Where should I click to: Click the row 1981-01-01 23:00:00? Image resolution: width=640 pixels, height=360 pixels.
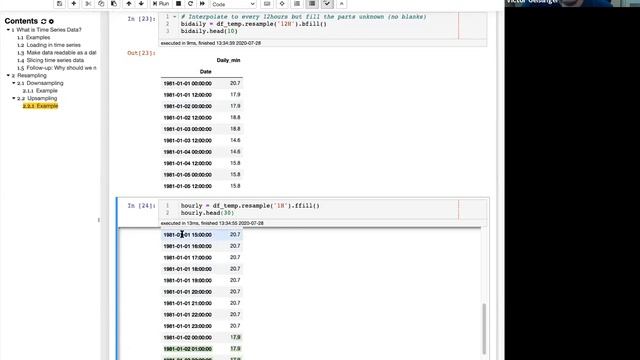point(202,326)
